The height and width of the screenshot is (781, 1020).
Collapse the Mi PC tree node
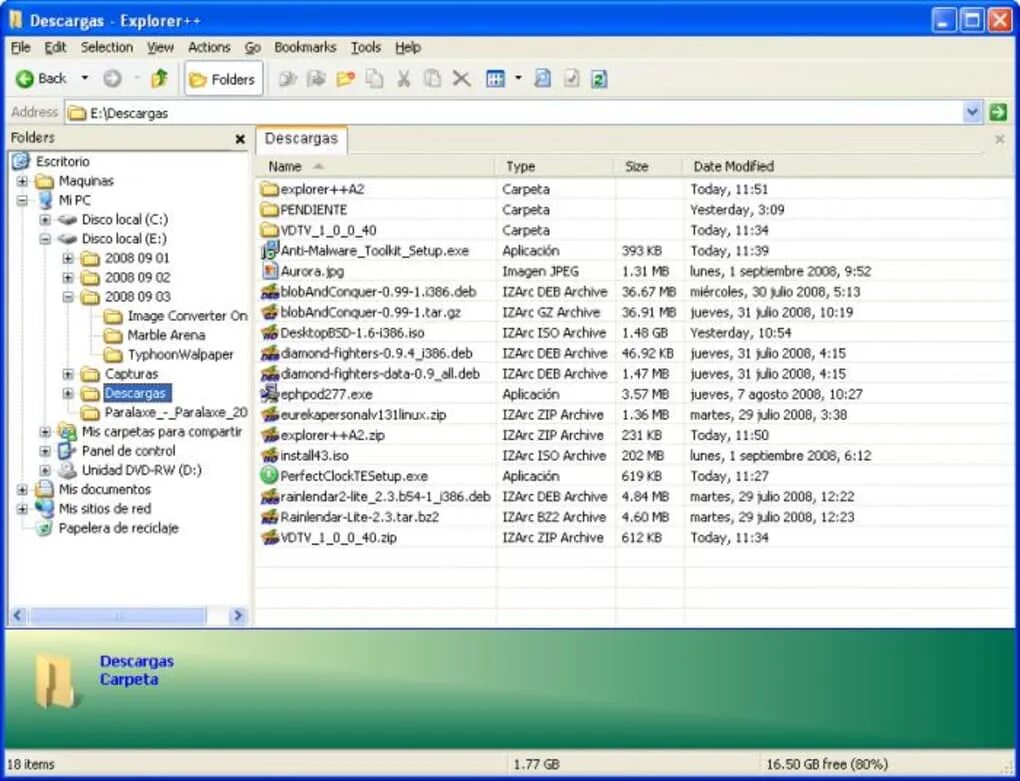click(22, 200)
